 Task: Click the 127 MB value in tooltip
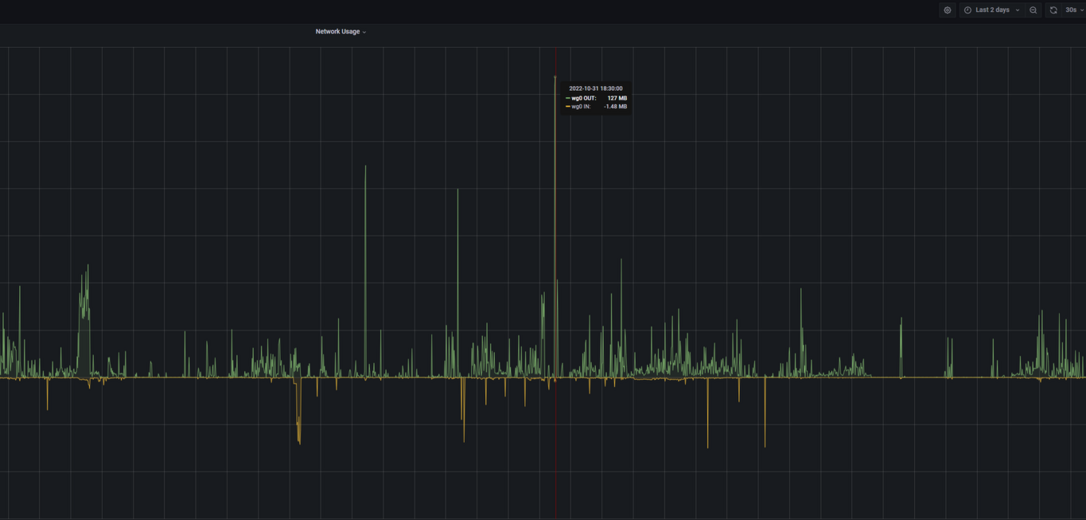coord(617,98)
